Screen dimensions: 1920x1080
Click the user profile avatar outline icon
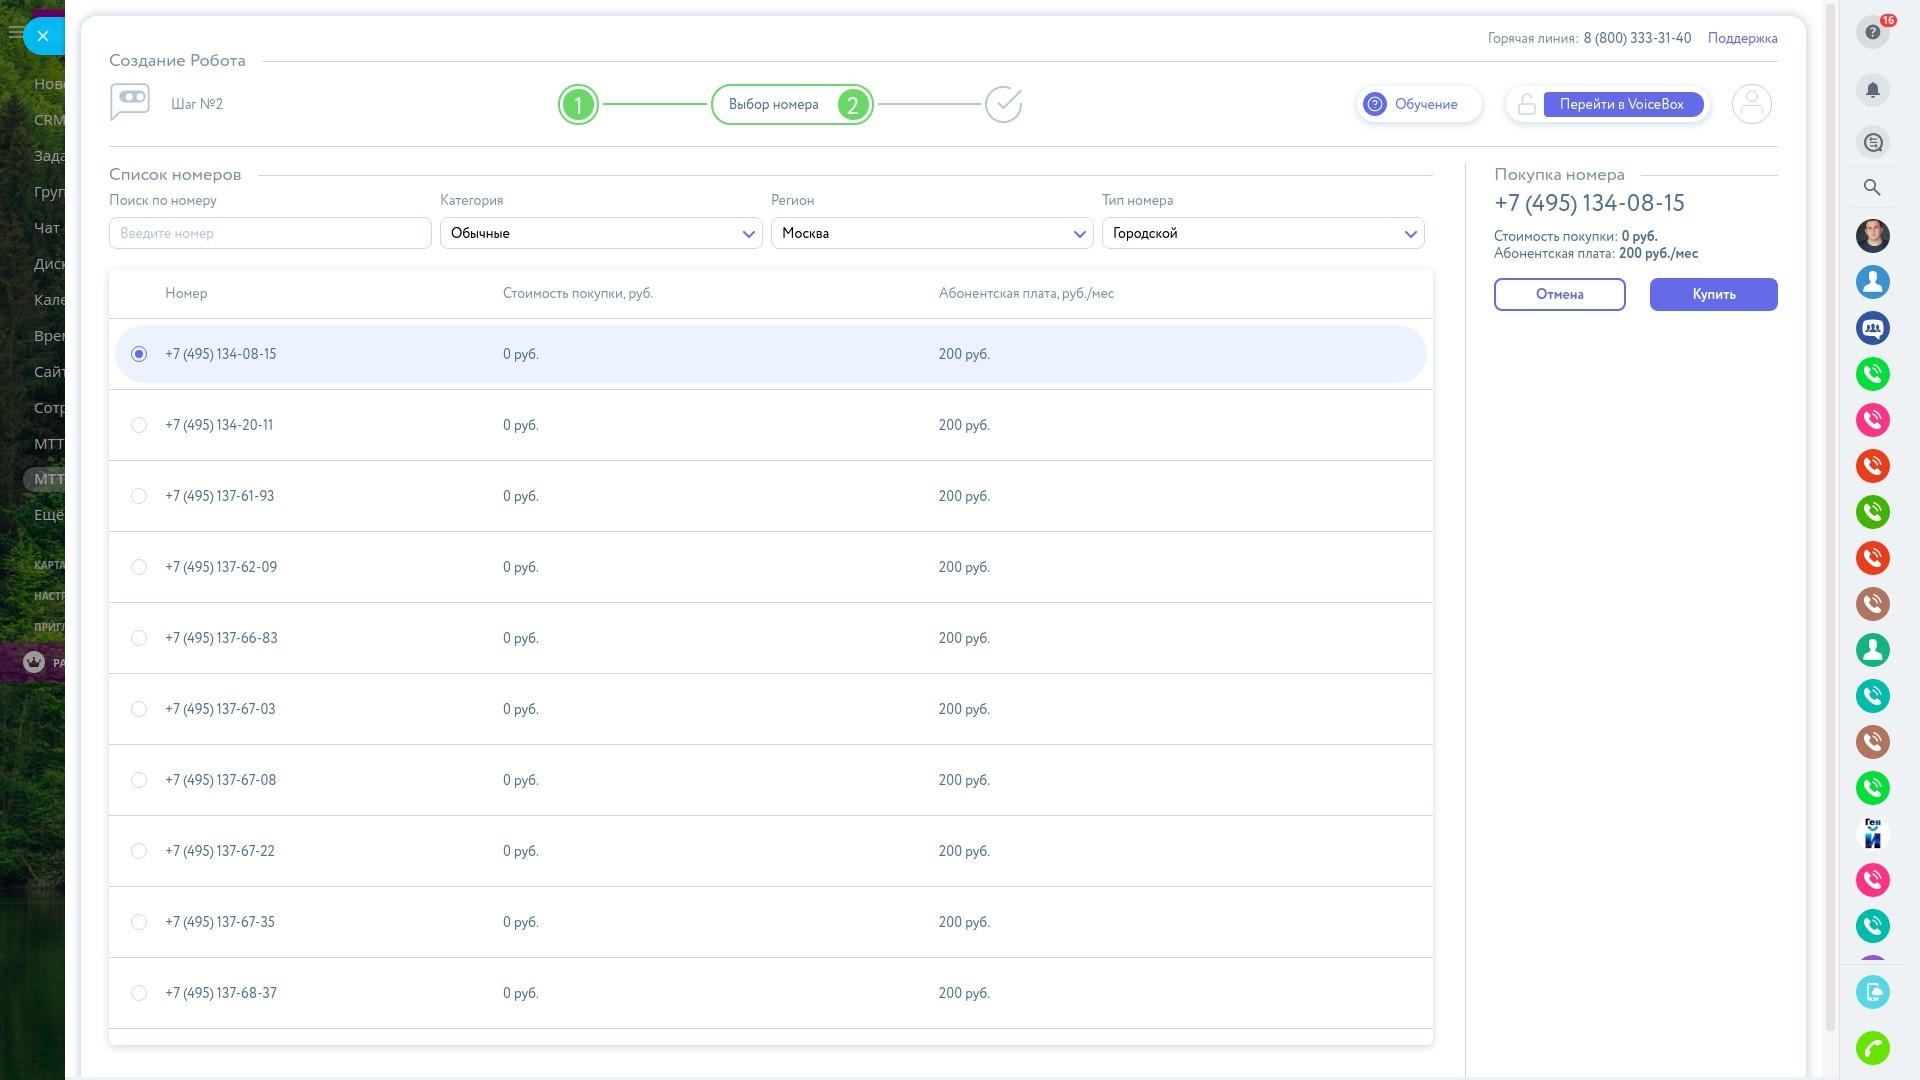(x=1751, y=104)
